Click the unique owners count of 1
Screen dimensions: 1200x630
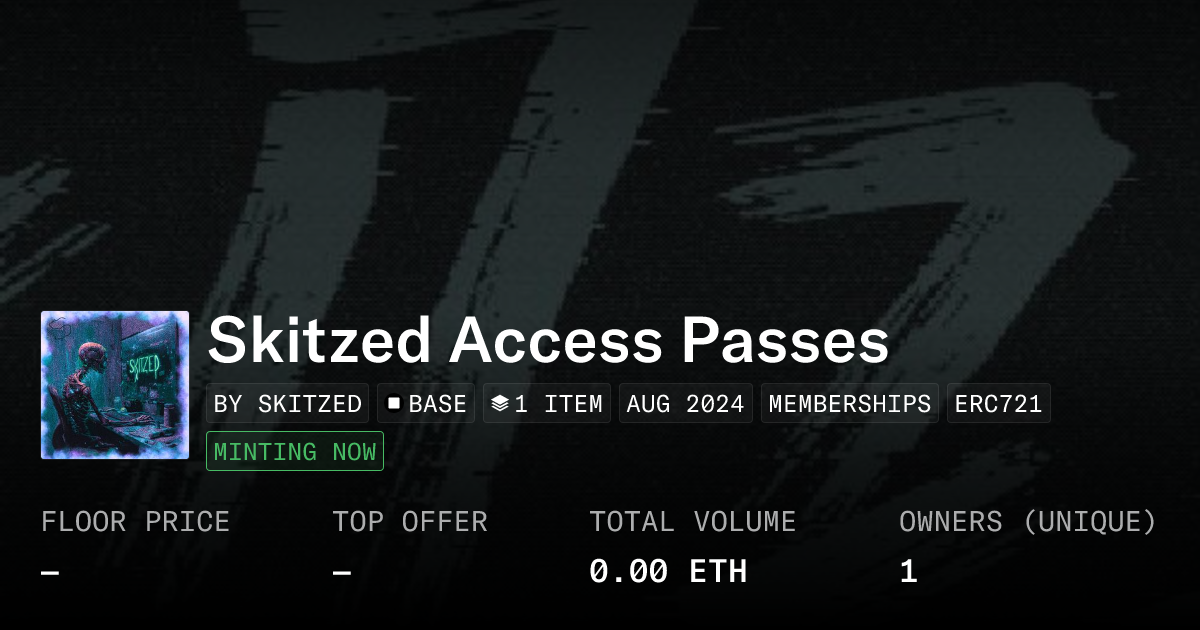click(908, 572)
